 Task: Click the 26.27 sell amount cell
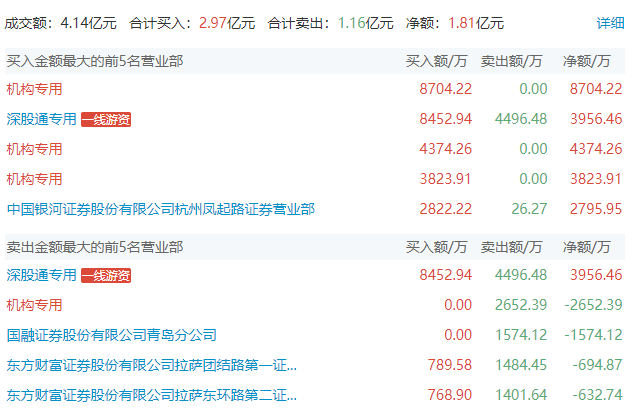pyautogui.click(x=529, y=209)
